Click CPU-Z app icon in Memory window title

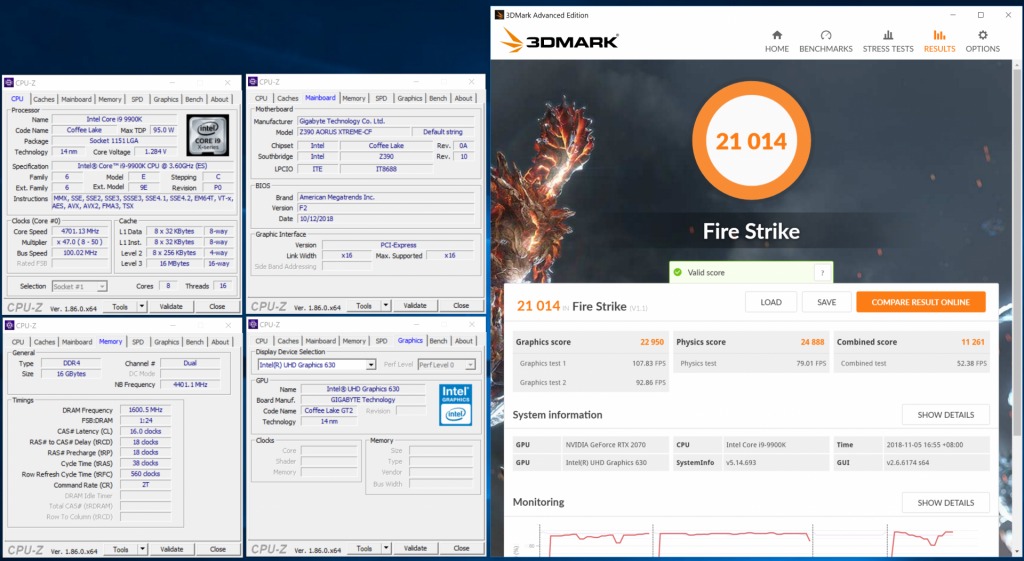coord(9,325)
